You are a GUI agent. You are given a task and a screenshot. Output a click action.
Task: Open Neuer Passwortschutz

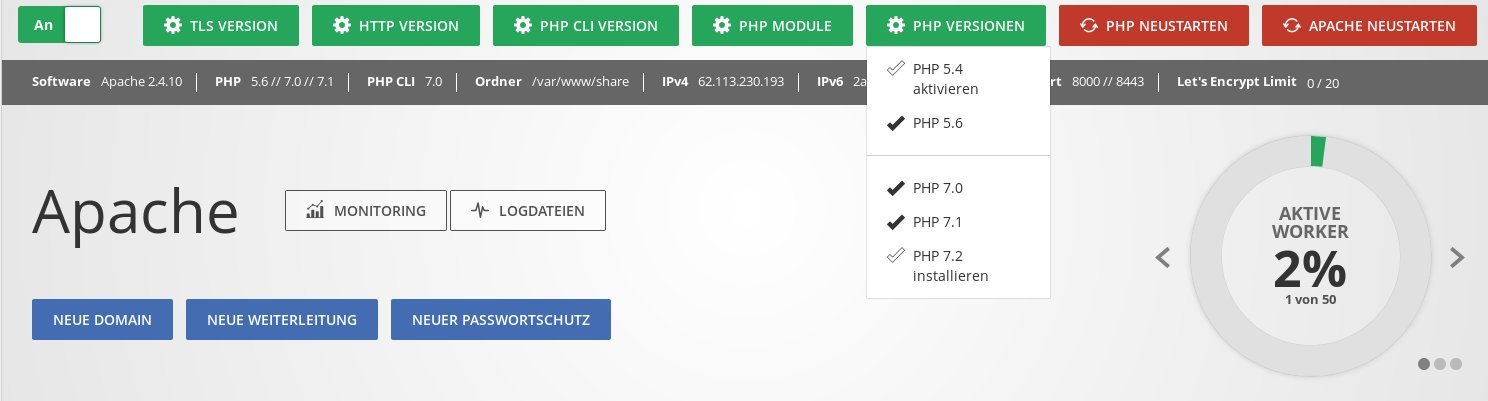click(501, 320)
